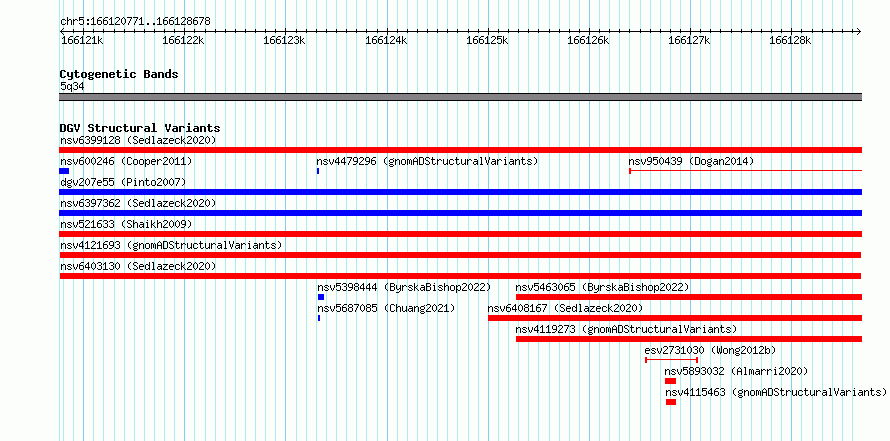Viewport: 890px width, 441px height.
Task: Click the esv2731030 bracketed red line
Action: pyautogui.click(x=672, y=360)
